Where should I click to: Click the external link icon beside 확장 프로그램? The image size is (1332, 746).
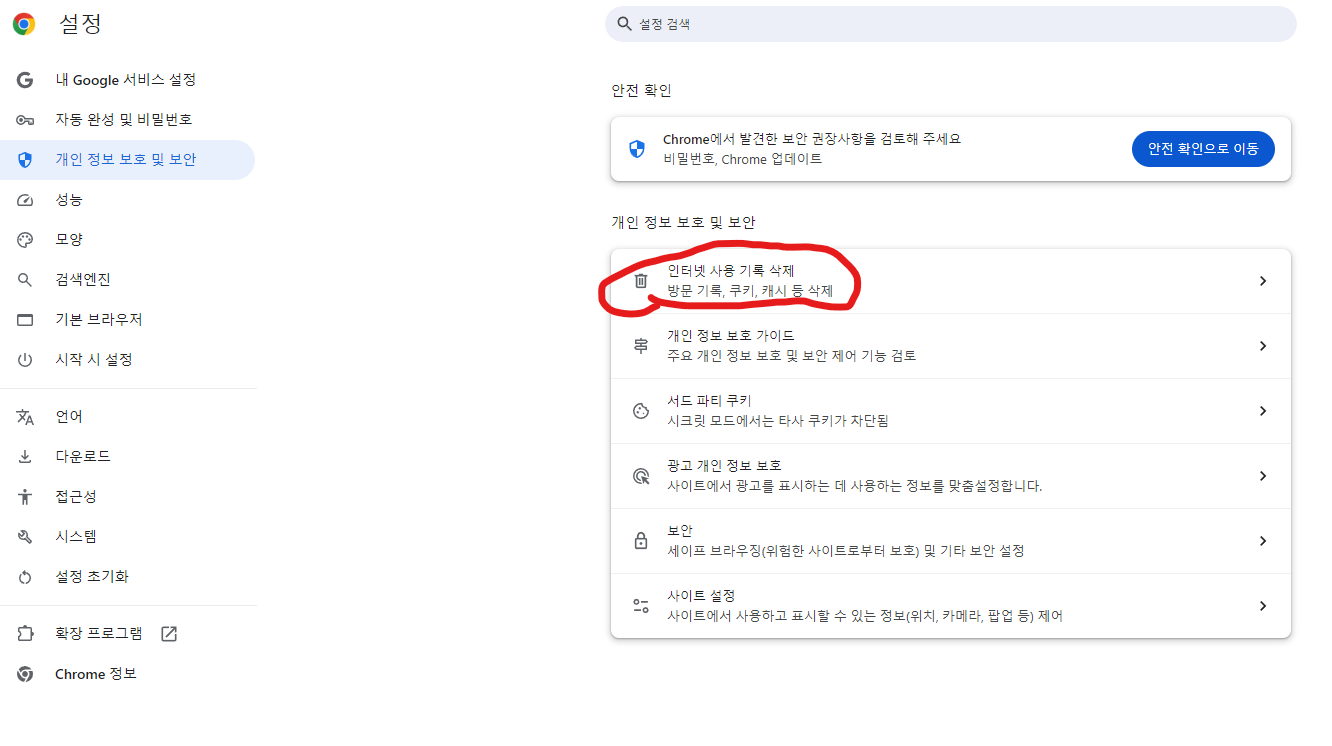[169, 634]
